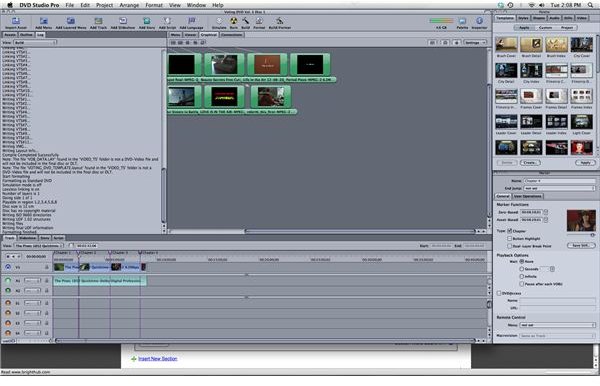Open the File menu

[70, 5]
